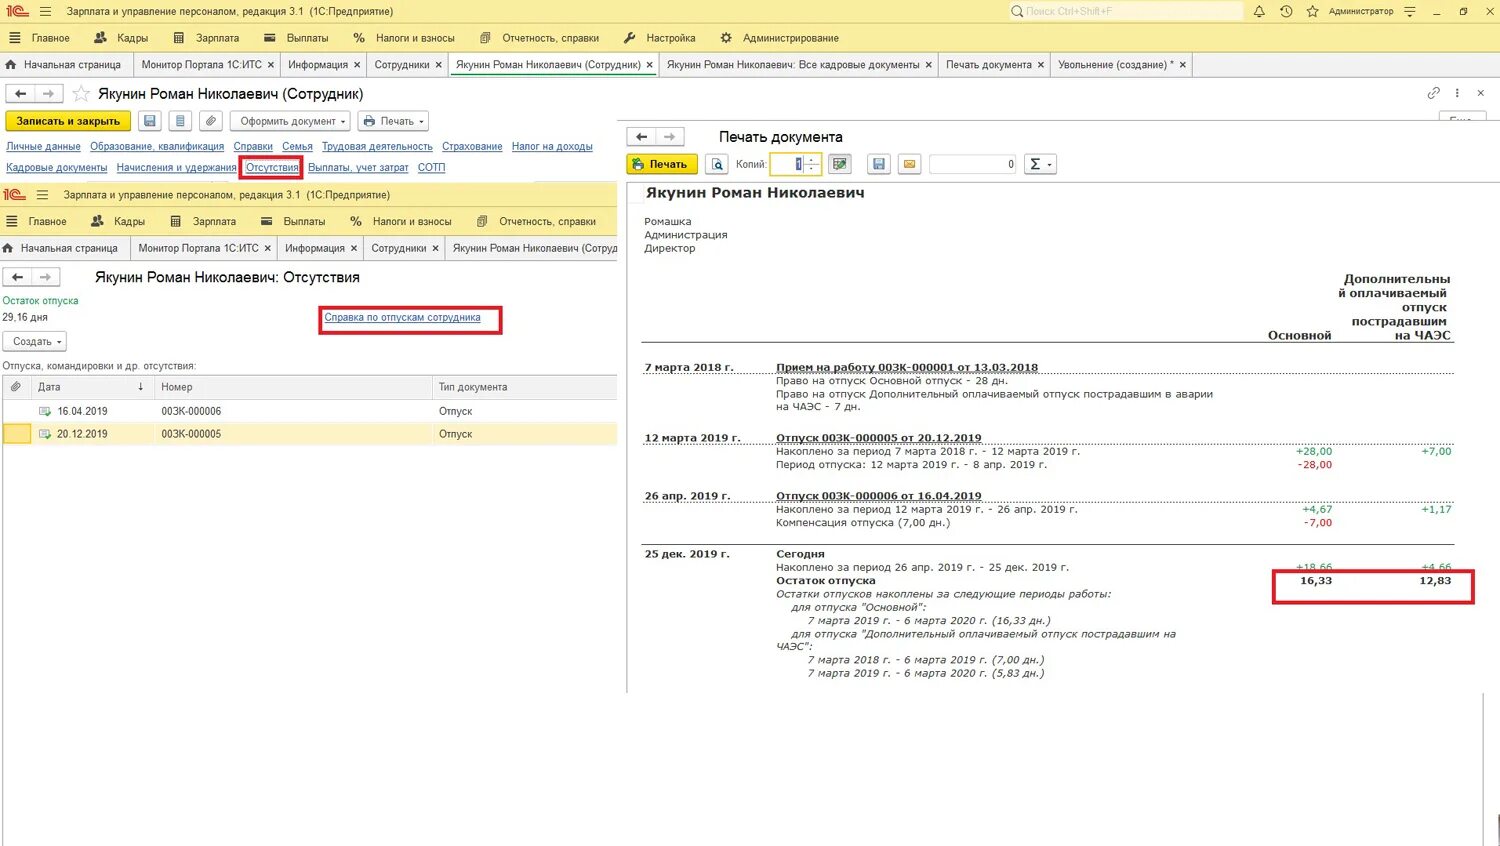Open Начальная страница home tab
This screenshot has width=1500, height=846.
coord(63,65)
